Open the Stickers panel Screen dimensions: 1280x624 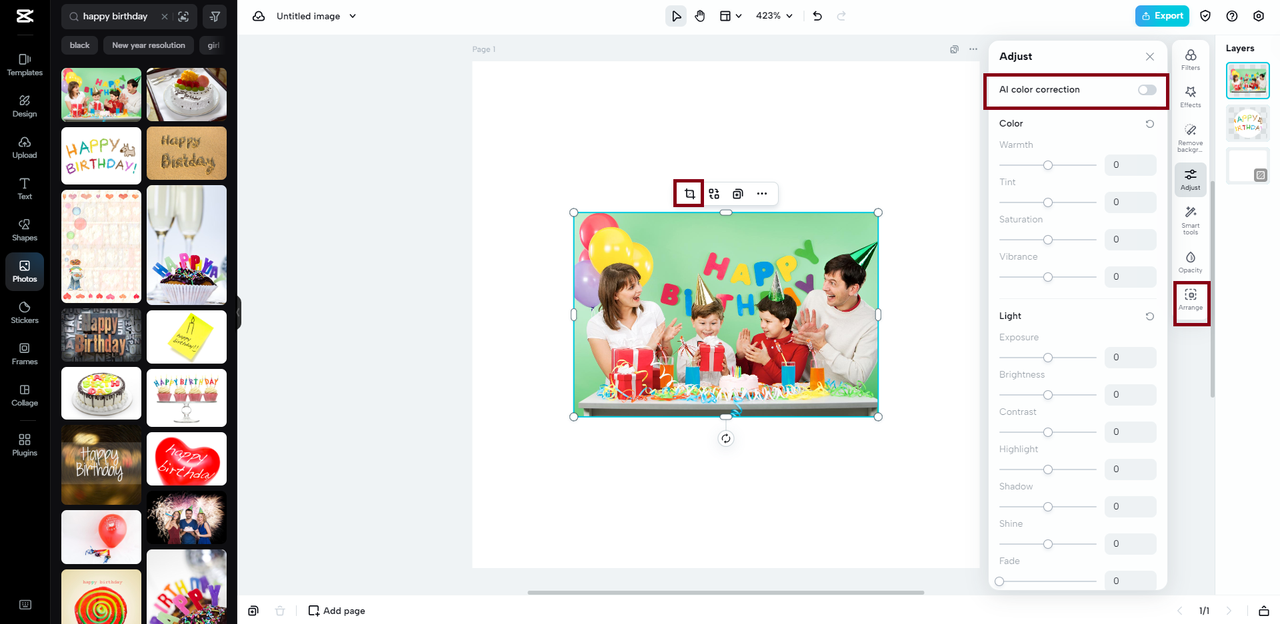[24, 313]
